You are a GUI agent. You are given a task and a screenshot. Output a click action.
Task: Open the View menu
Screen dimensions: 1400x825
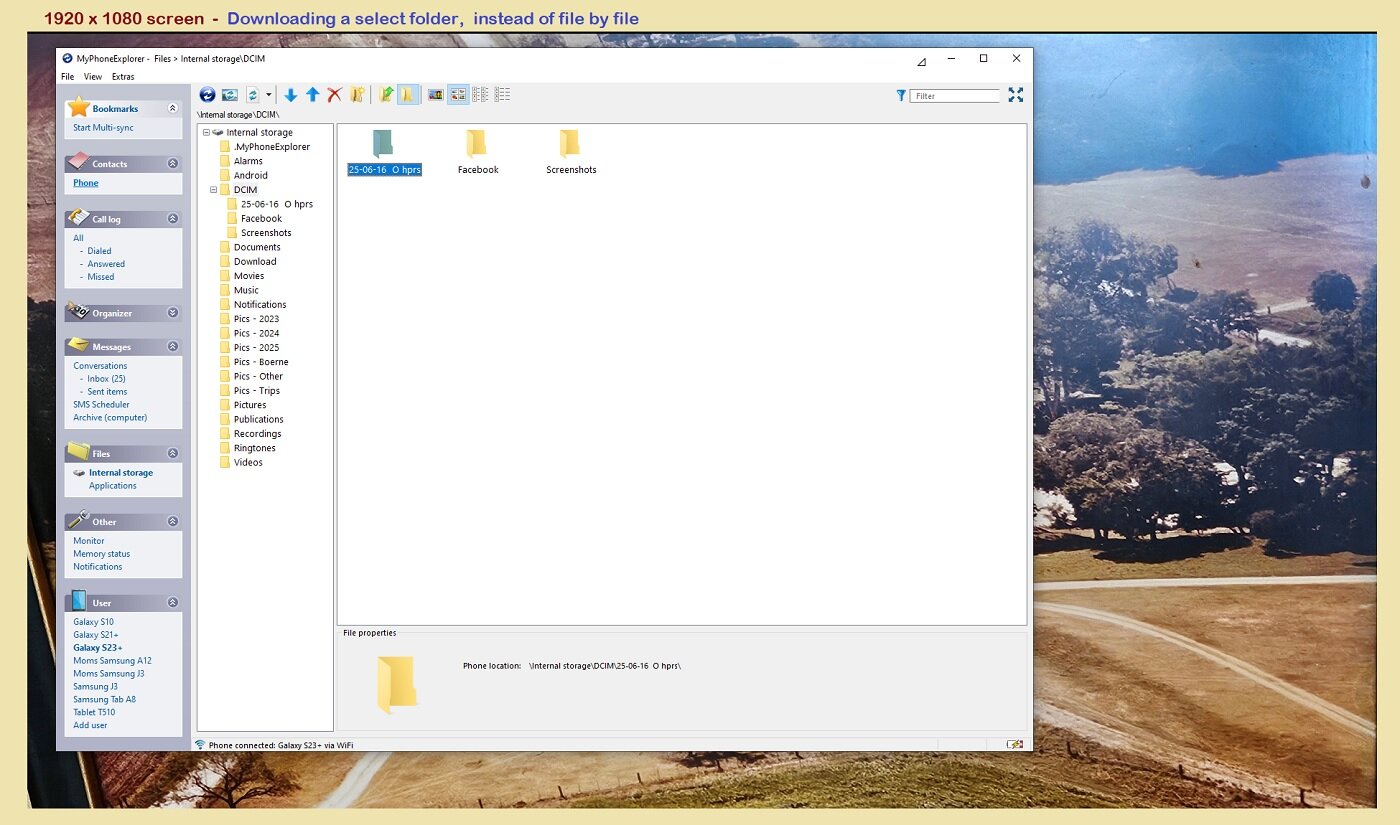[x=93, y=77]
